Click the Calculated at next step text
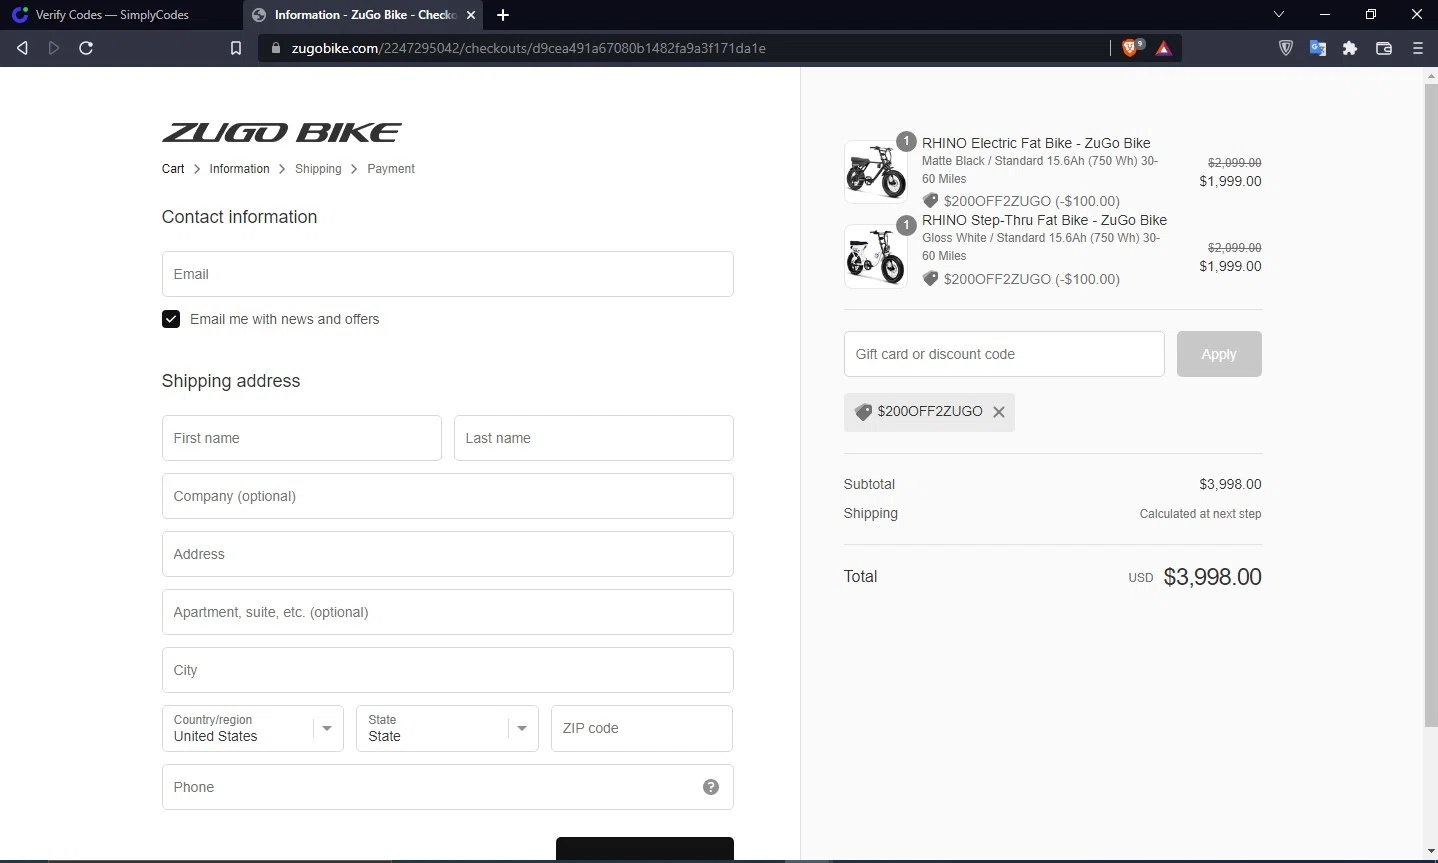Screen dimensions: 1438x863 click(x=1200, y=514)
